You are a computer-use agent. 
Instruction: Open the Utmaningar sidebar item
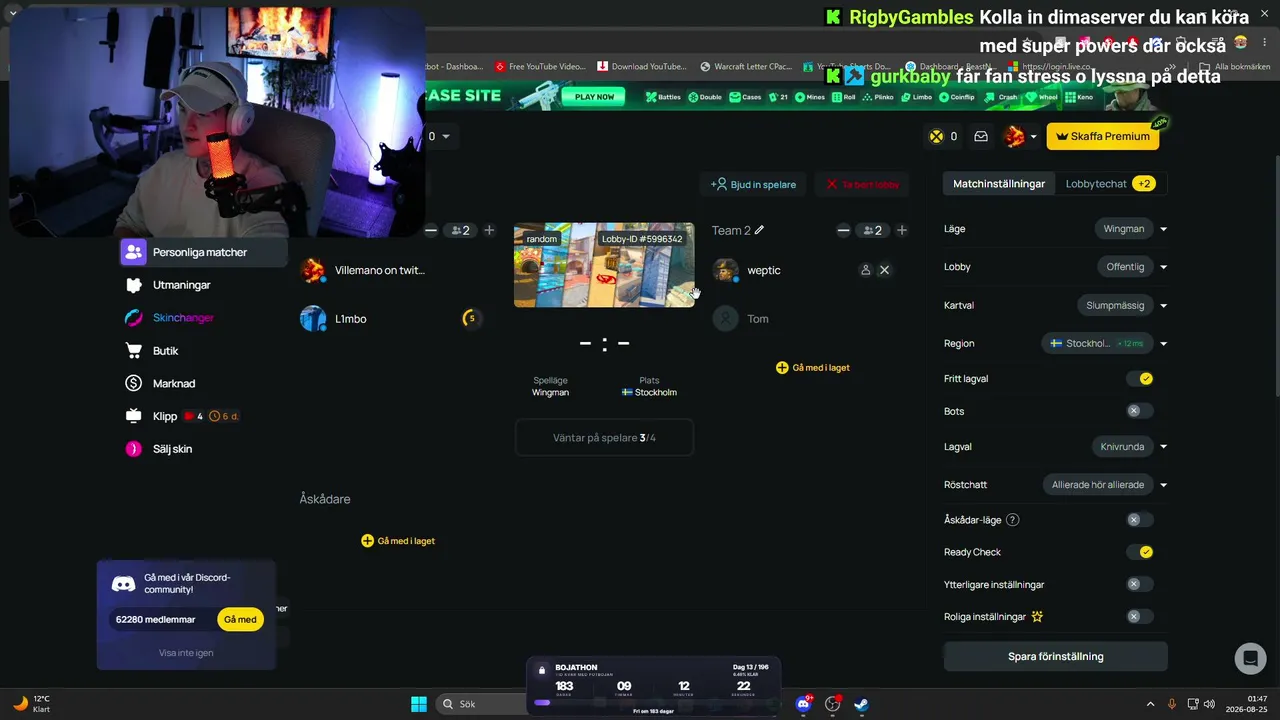(181, 285)
